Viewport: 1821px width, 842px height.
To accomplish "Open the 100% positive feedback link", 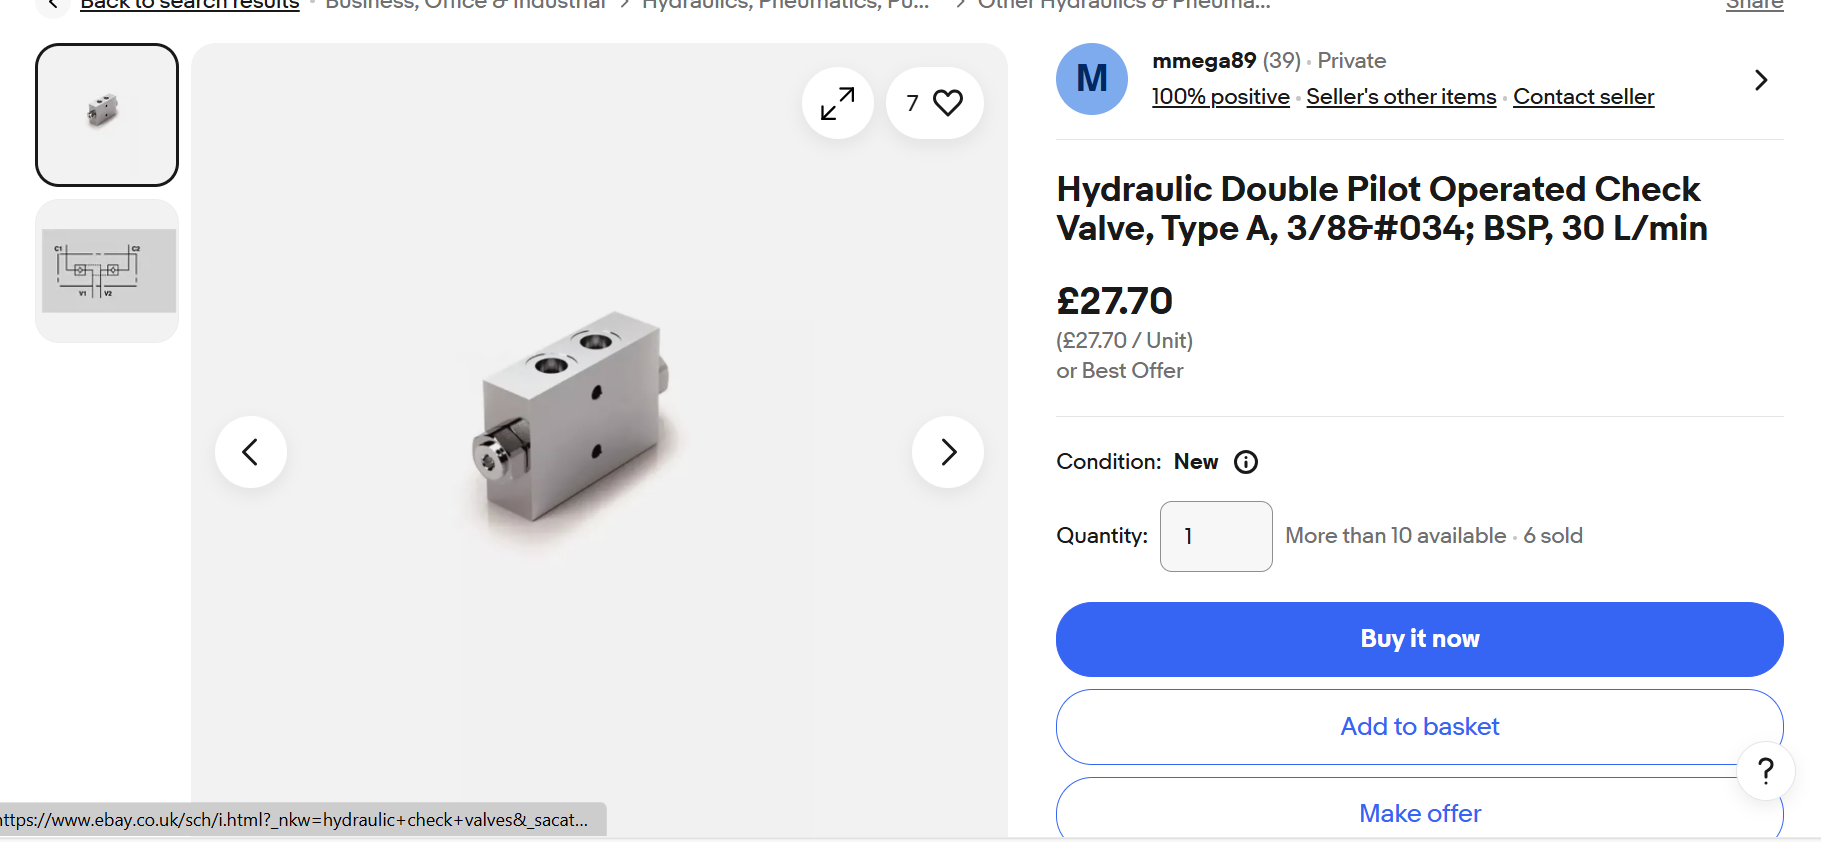I will pos(1220,97).
